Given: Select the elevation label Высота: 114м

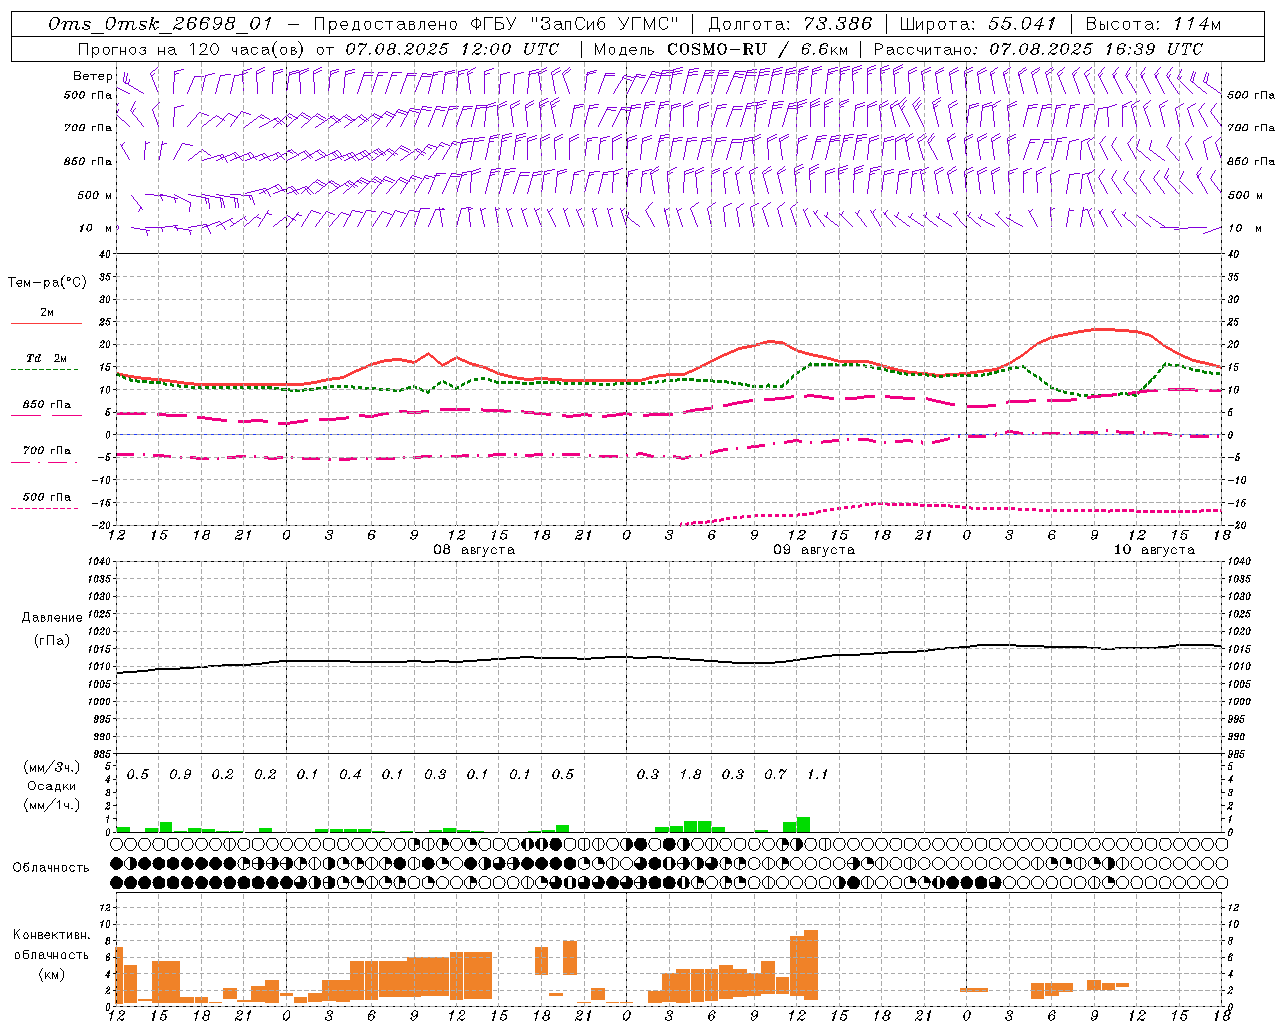Looking at the screenshot, I should pyautogui.click(x=1153, y=24).
